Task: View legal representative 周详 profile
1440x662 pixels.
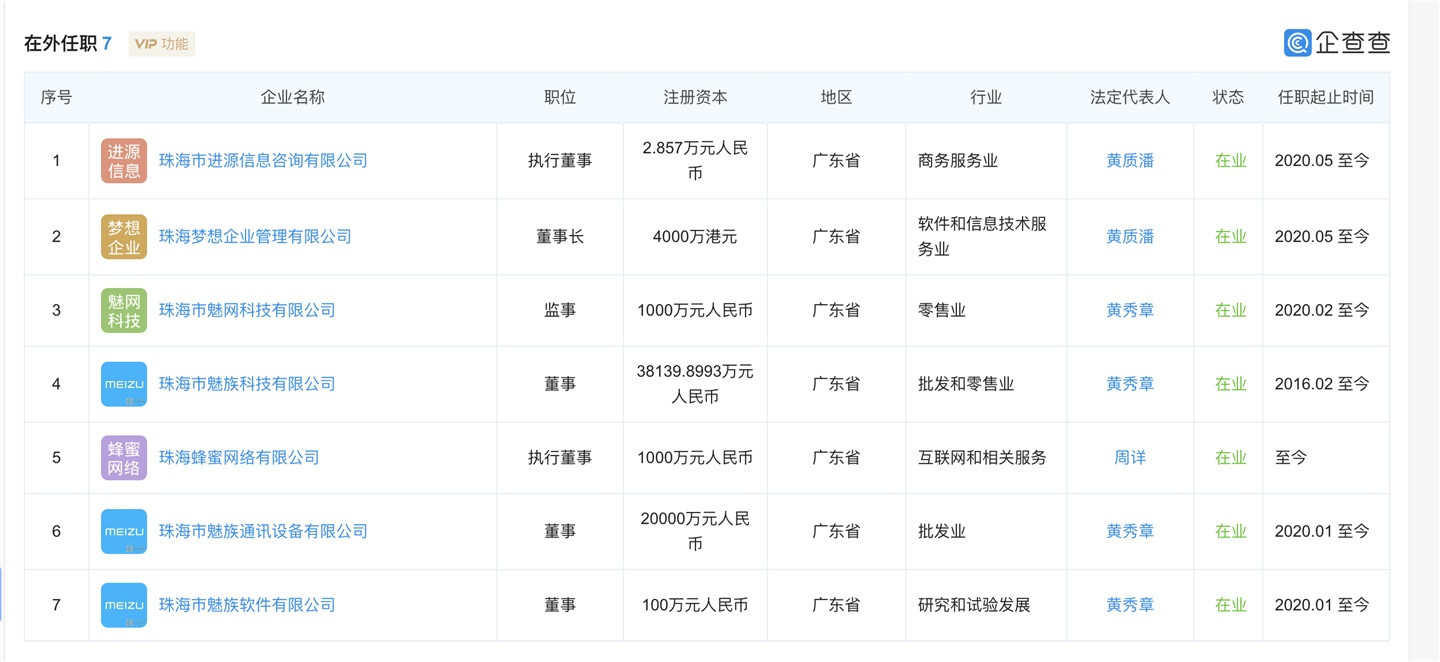Action: tap(1130, 458)
